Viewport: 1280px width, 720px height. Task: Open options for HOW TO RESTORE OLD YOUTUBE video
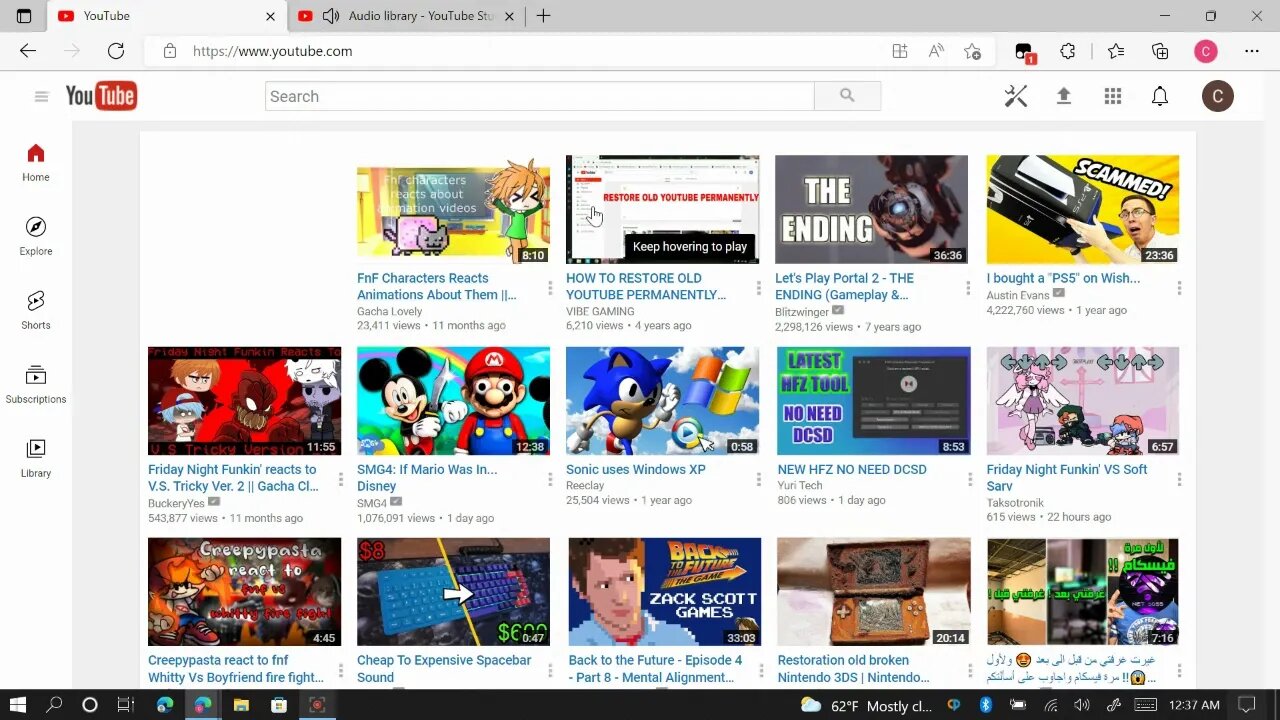click(758, 288)
